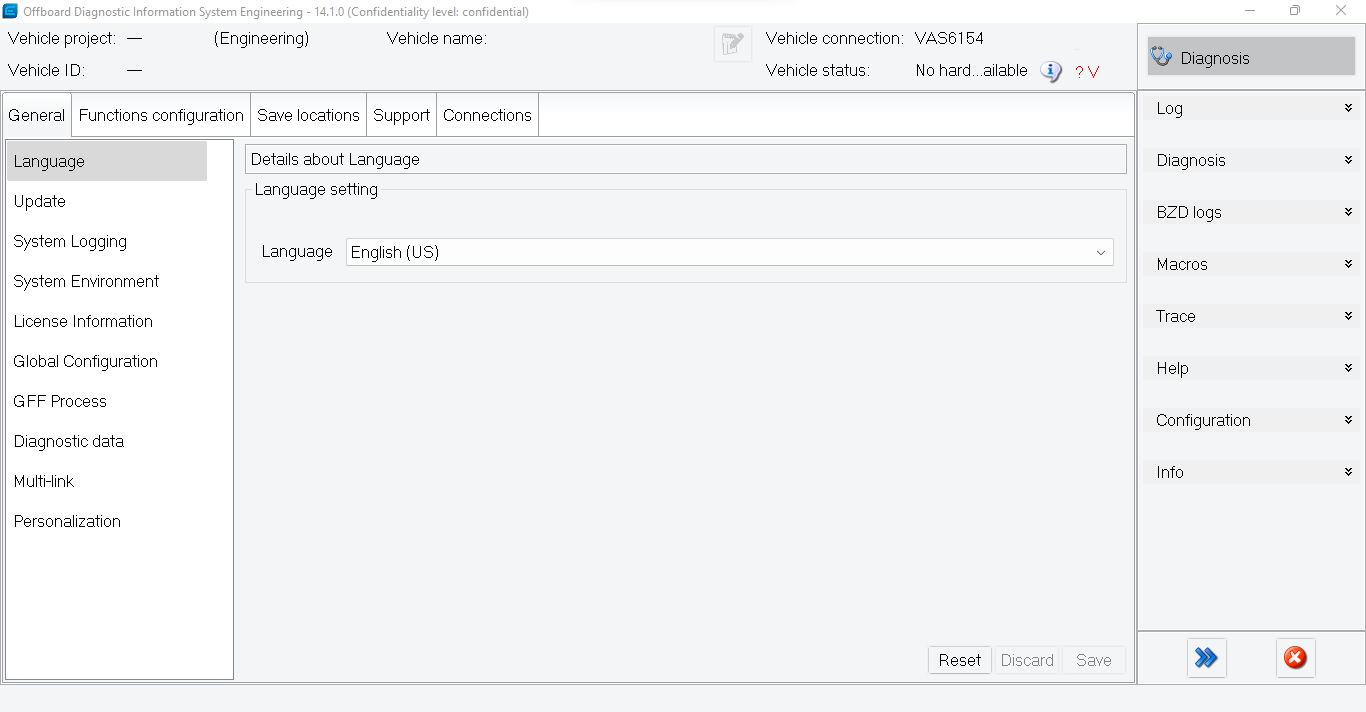The image size is (1366, 712).
Task: Expand the BZD logs section
Action: pos(1251,212)
